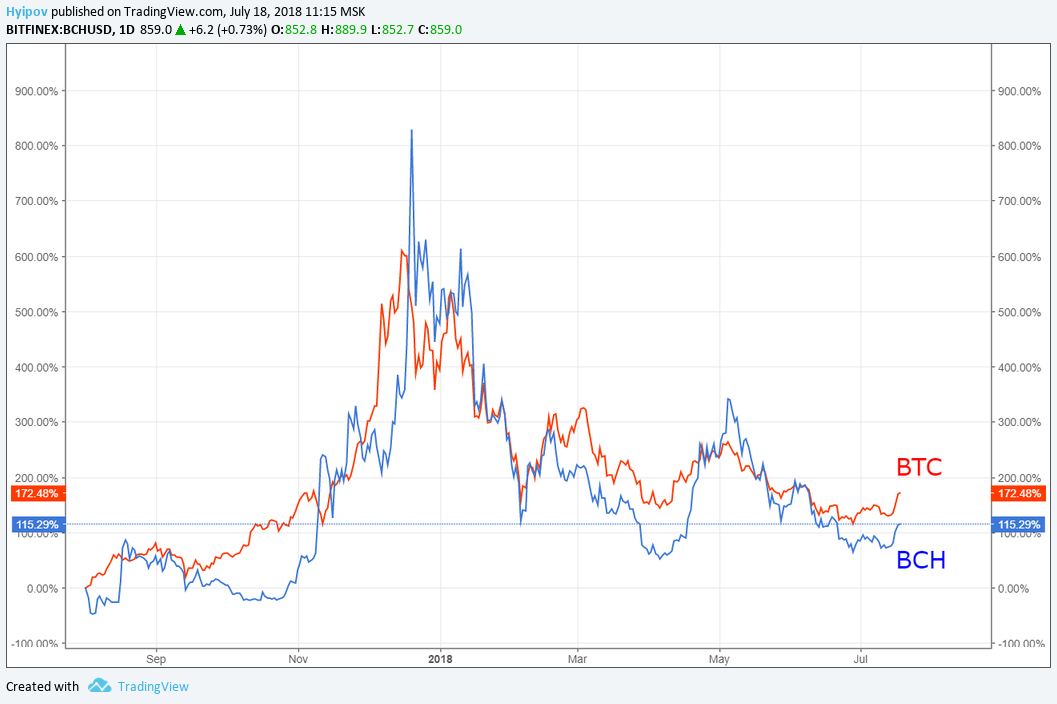The width and height of the screenshot is (1057, 704).
Task: Click the 'Created with' caption text
Action: tap(42, 686)
